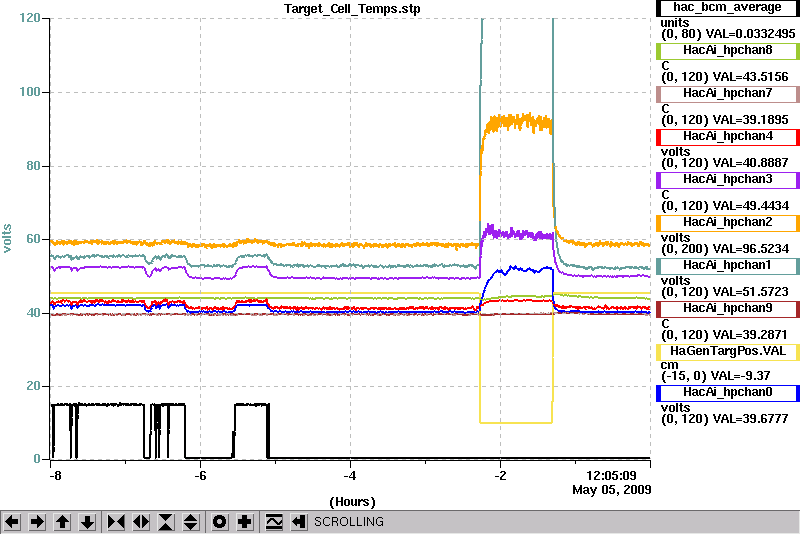Click the vertical zoom-in hourglass icon
800x534 pixels.
(166, 522)
